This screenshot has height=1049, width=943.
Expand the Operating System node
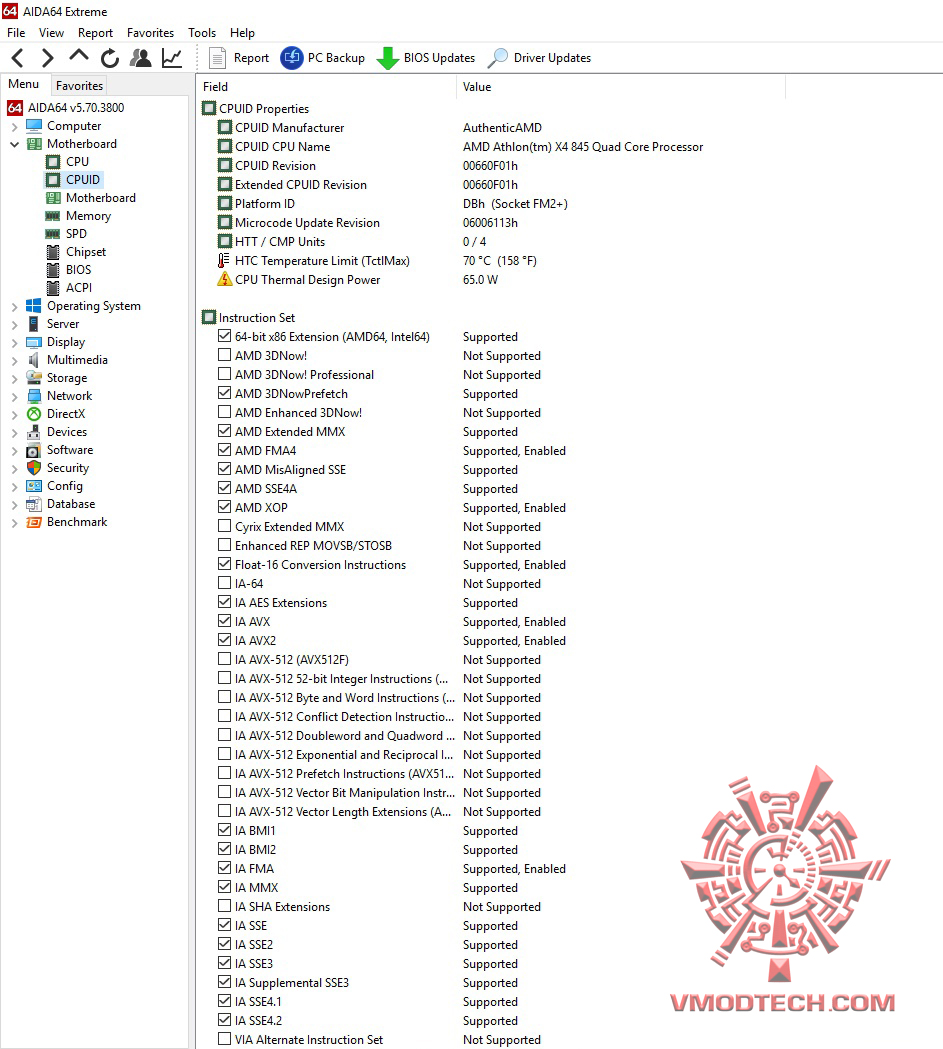tap(14, 306)
